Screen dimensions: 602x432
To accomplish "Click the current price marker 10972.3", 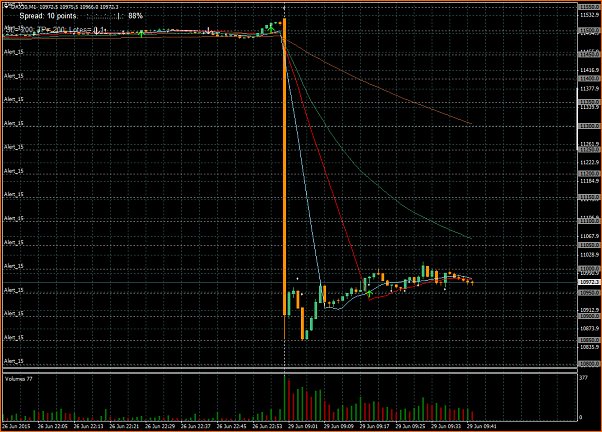I will click(589, 282).
